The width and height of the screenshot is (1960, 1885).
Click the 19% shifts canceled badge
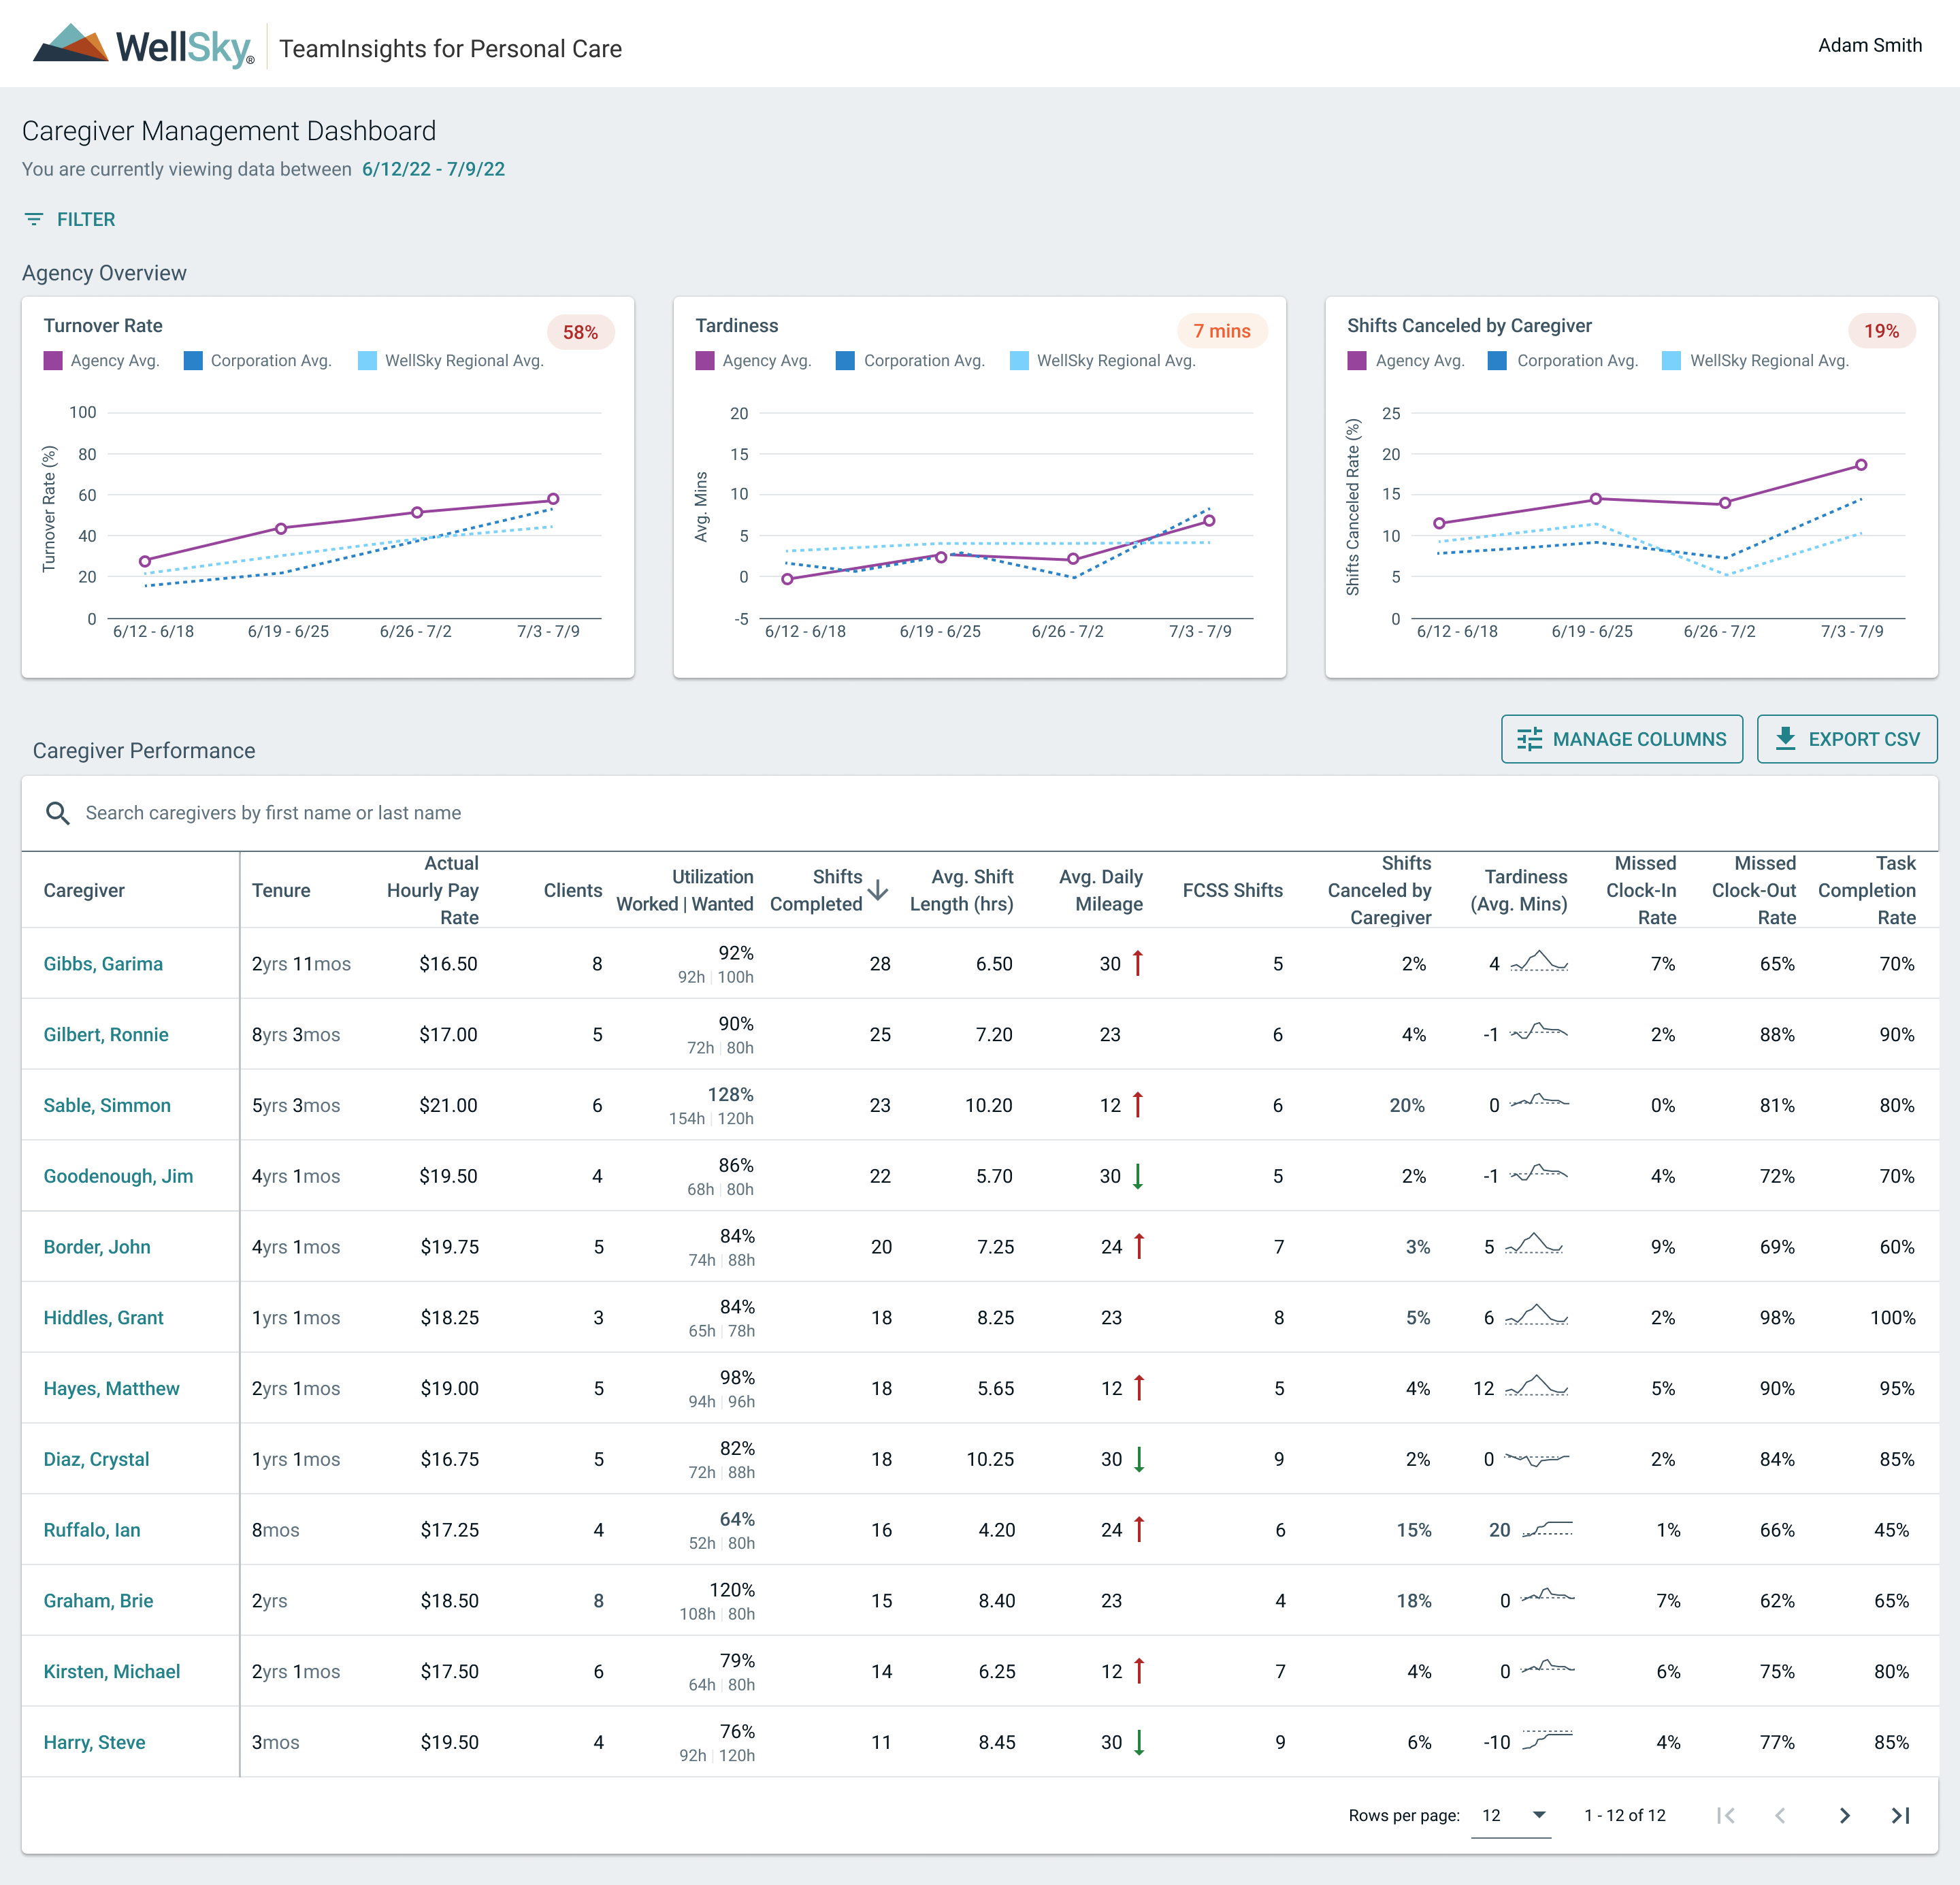(1882, 331)
